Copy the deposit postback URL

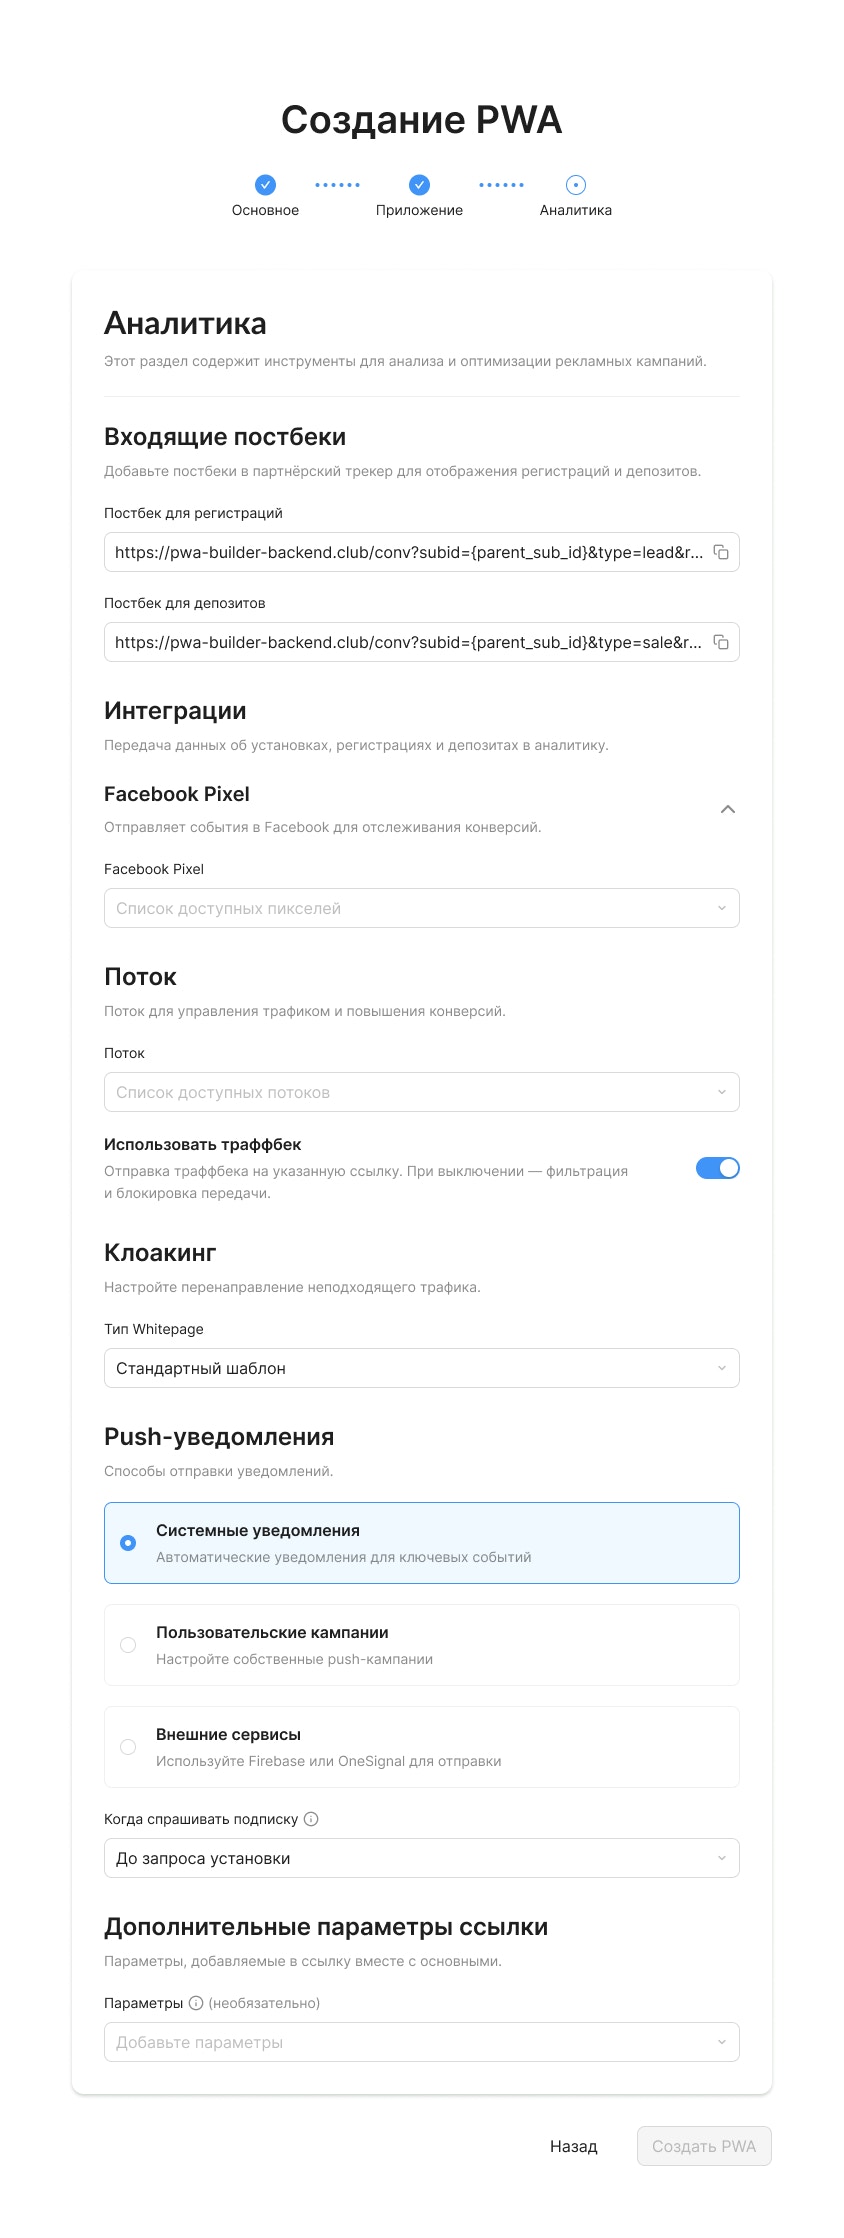723,641
